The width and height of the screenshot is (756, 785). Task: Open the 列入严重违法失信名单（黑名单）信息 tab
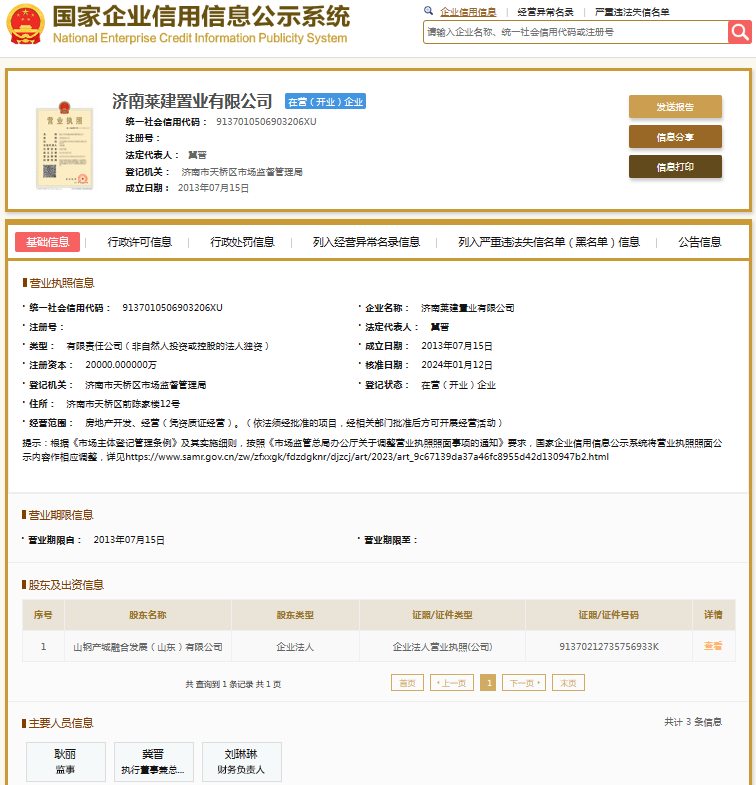[549, 242]
